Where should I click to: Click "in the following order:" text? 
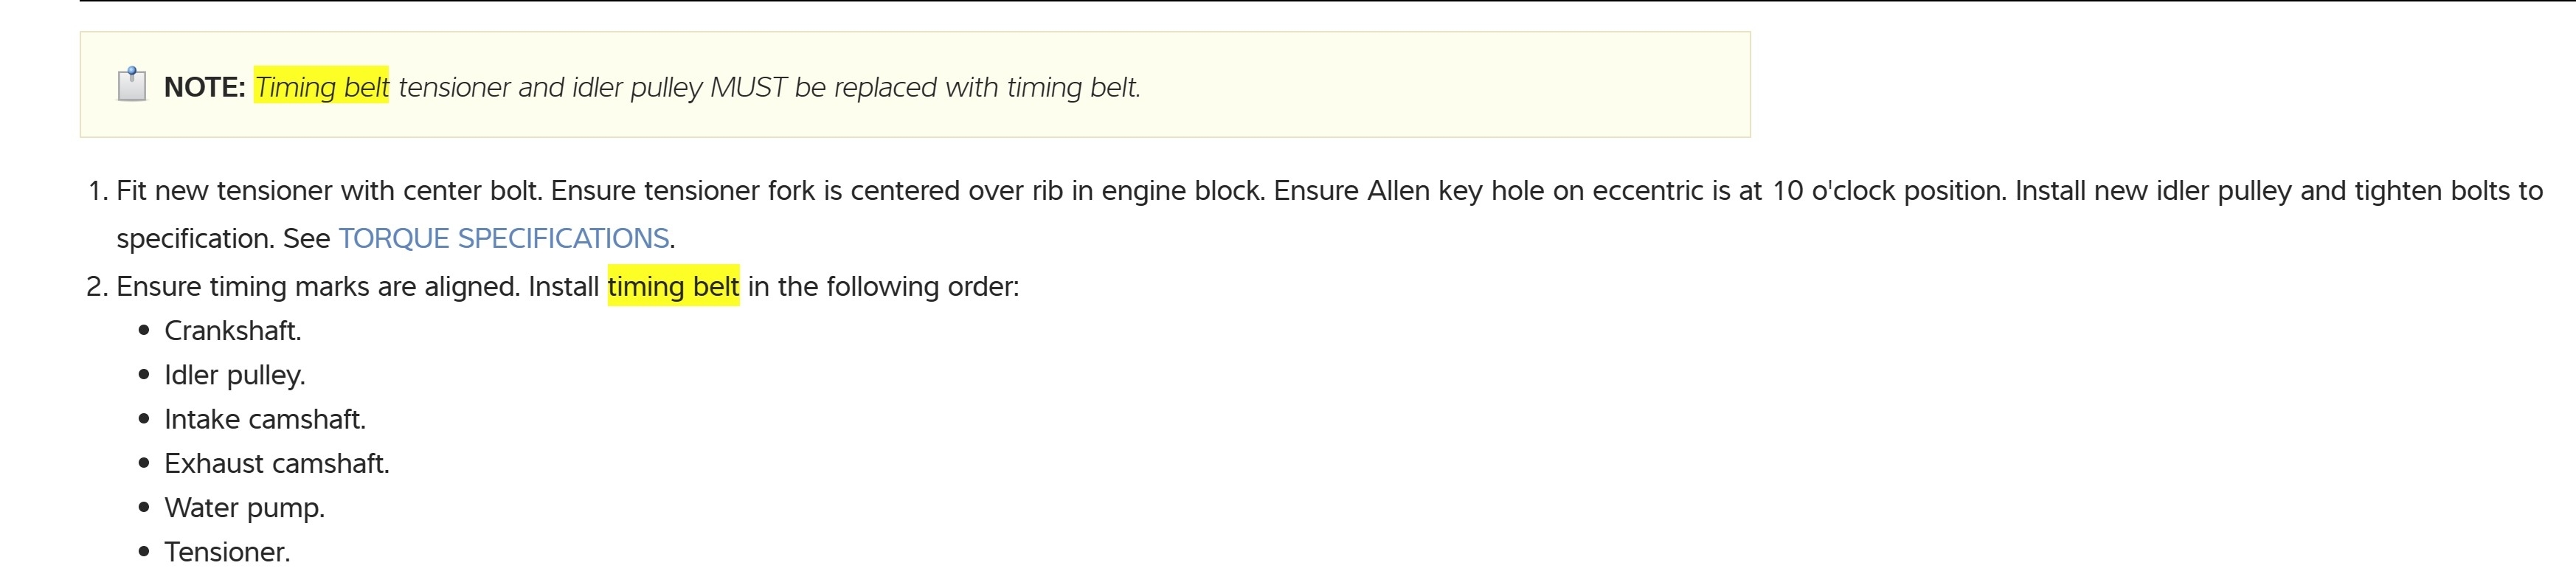(x=883, y=287)
